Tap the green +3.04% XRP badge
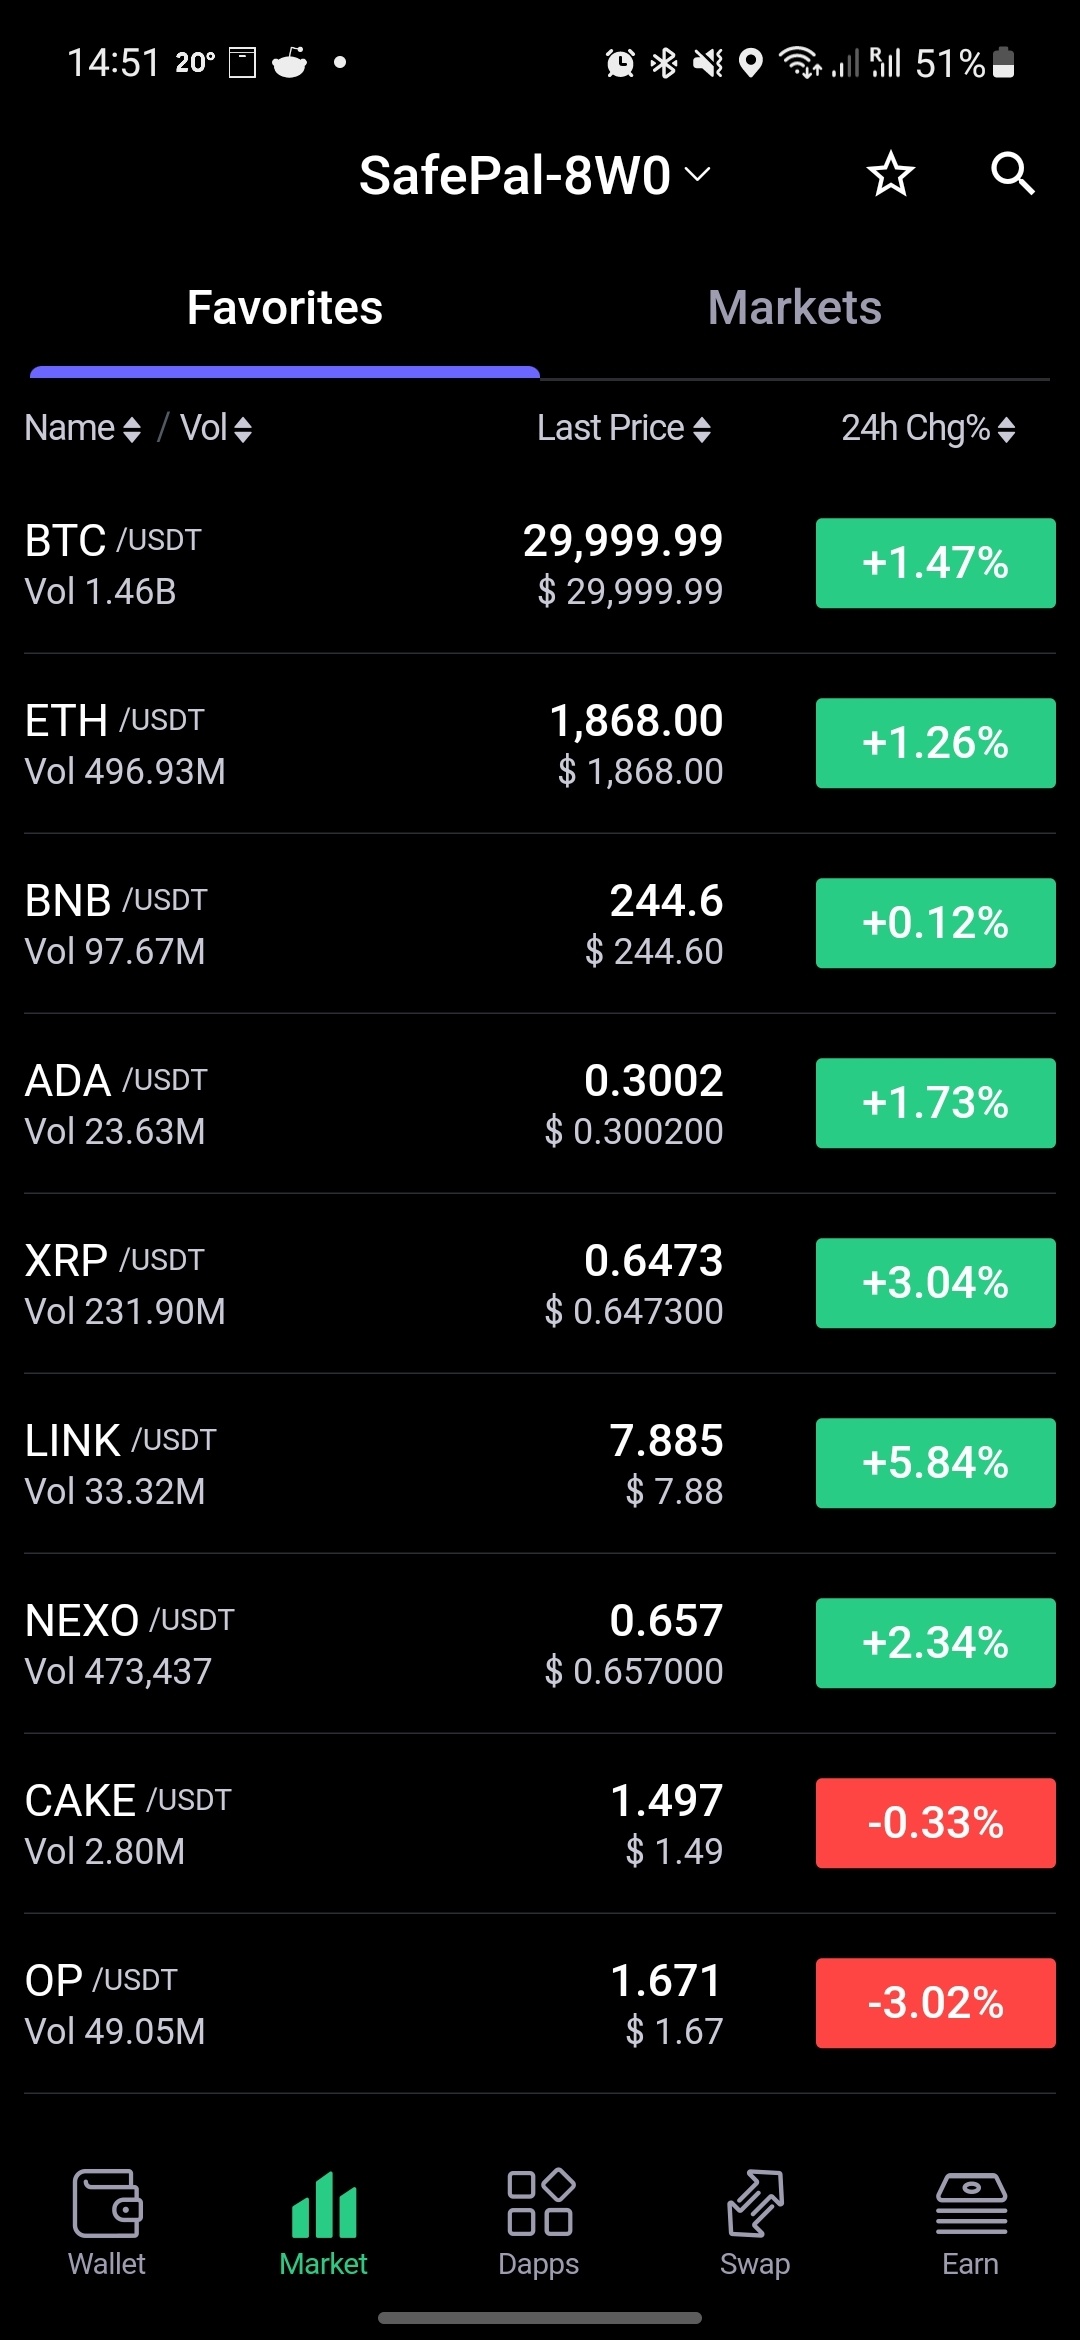 (935, 1283)
